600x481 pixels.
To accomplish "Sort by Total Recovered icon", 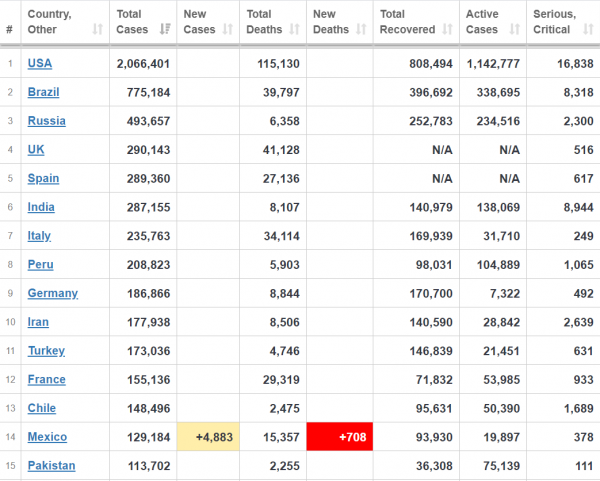I will (447, 29).
